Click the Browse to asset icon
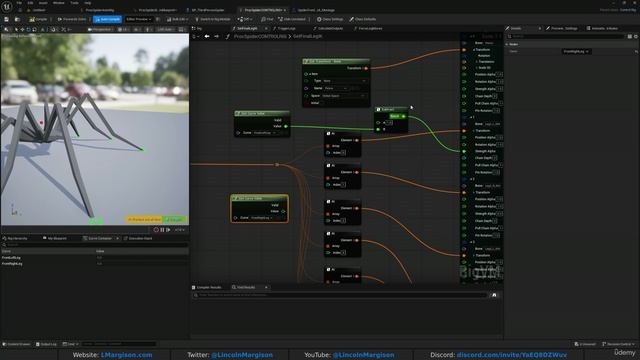 click(x=17, y=19)
